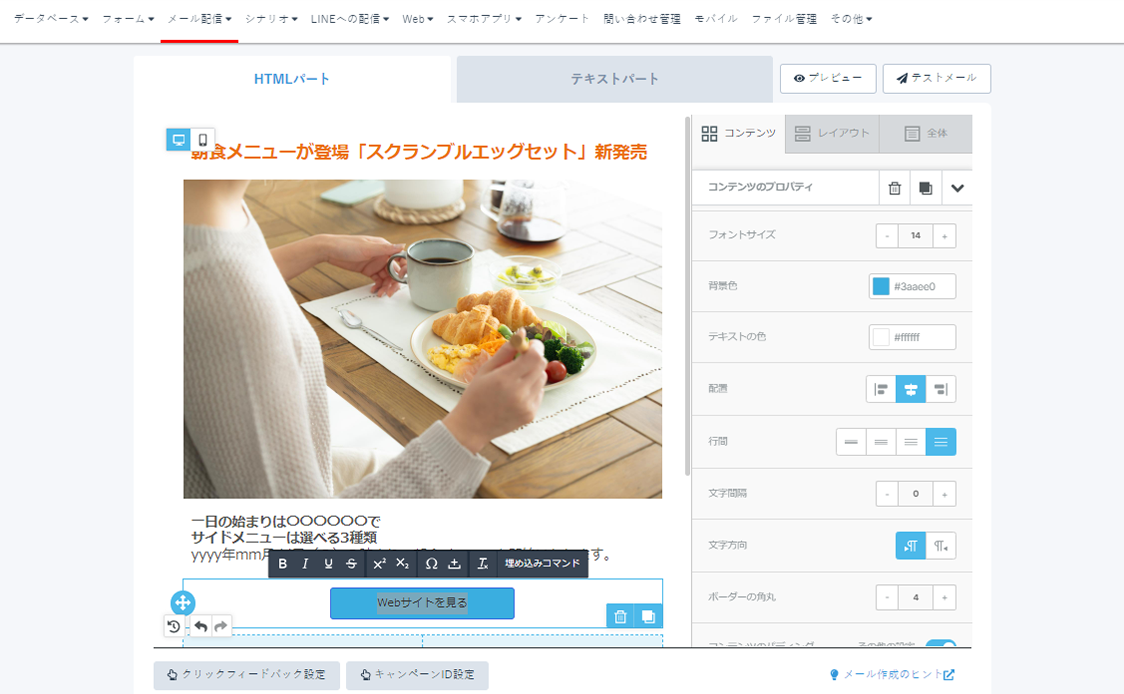Open the スマホアプリ dropdown menu
Image resolution: width=1124 pixels, height=694 pixels.
coord(485,19)
